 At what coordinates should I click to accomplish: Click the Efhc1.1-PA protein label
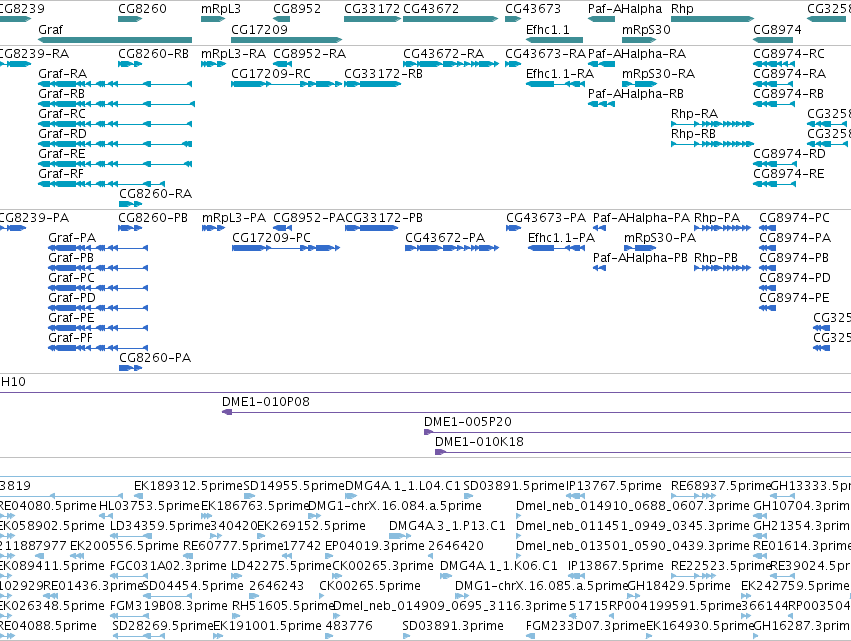561,238
